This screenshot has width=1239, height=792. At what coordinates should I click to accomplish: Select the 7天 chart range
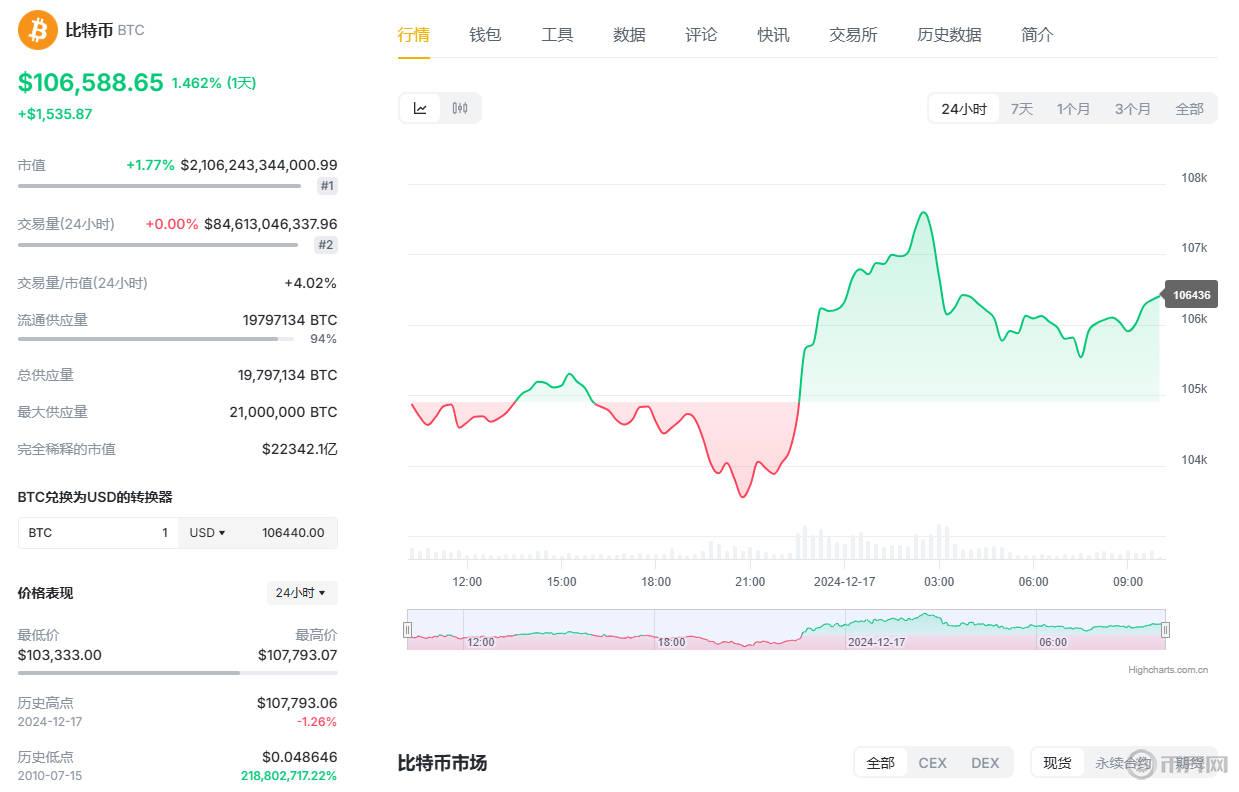1021,109
